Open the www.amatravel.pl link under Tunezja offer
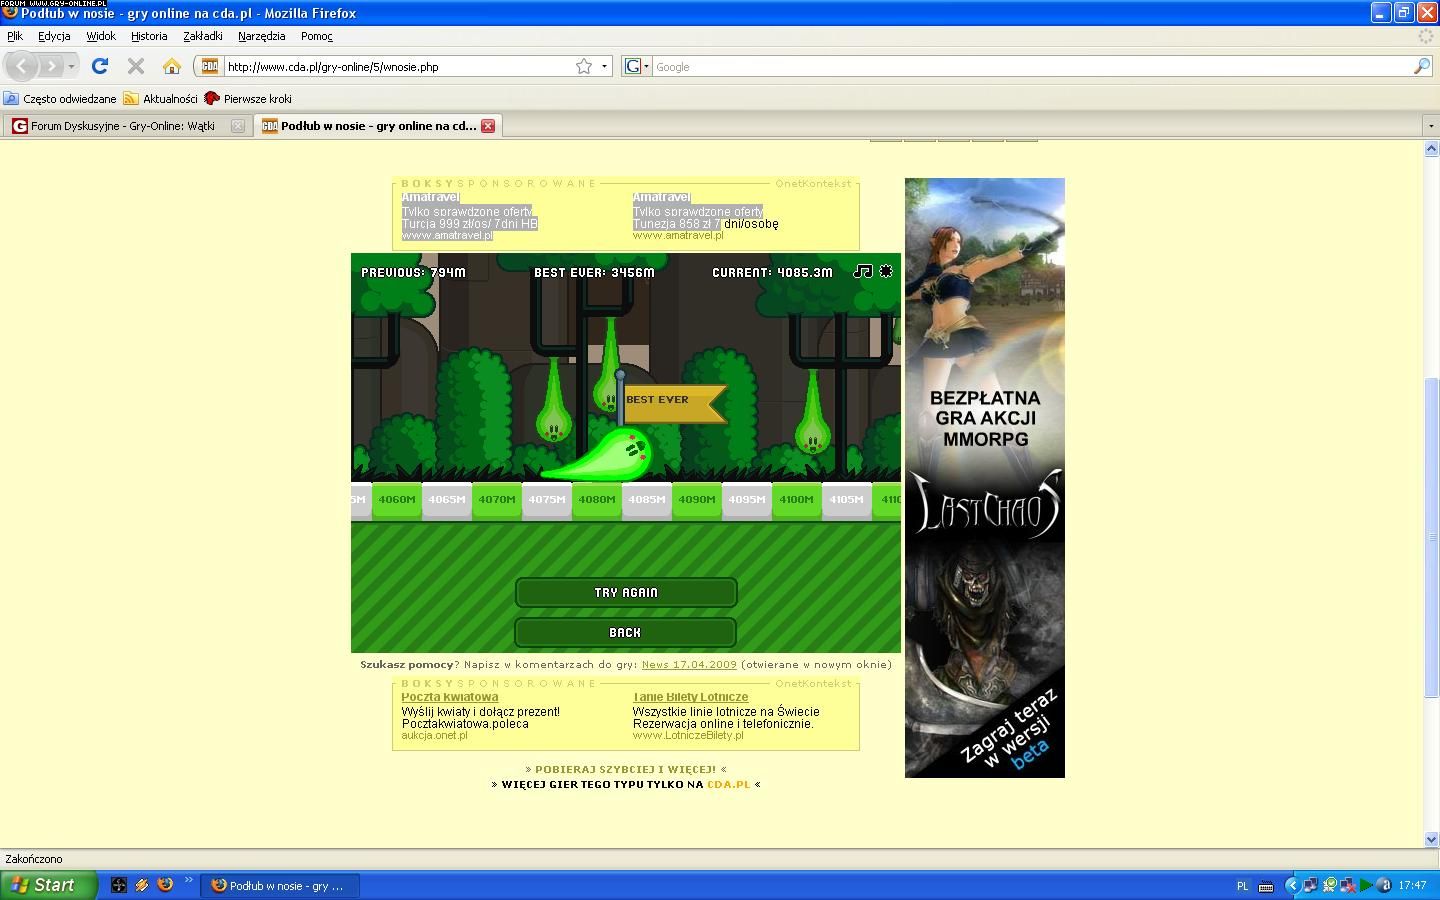1440x900 pixels. click(678, 235)
